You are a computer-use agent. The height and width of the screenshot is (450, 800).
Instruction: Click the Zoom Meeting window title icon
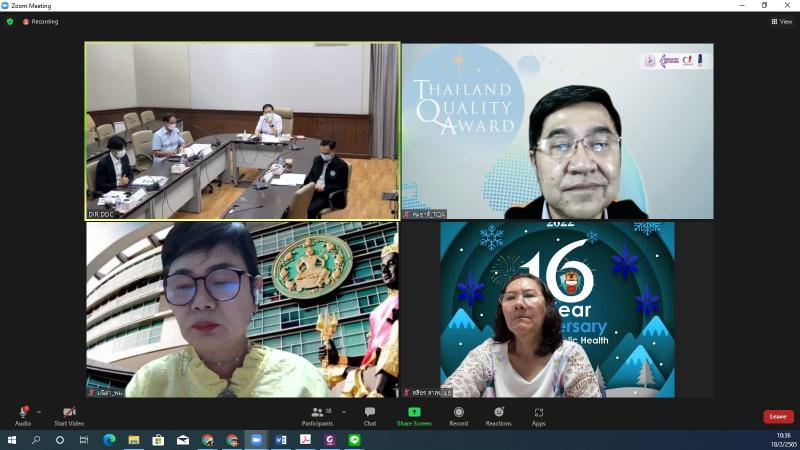point(5,6)
